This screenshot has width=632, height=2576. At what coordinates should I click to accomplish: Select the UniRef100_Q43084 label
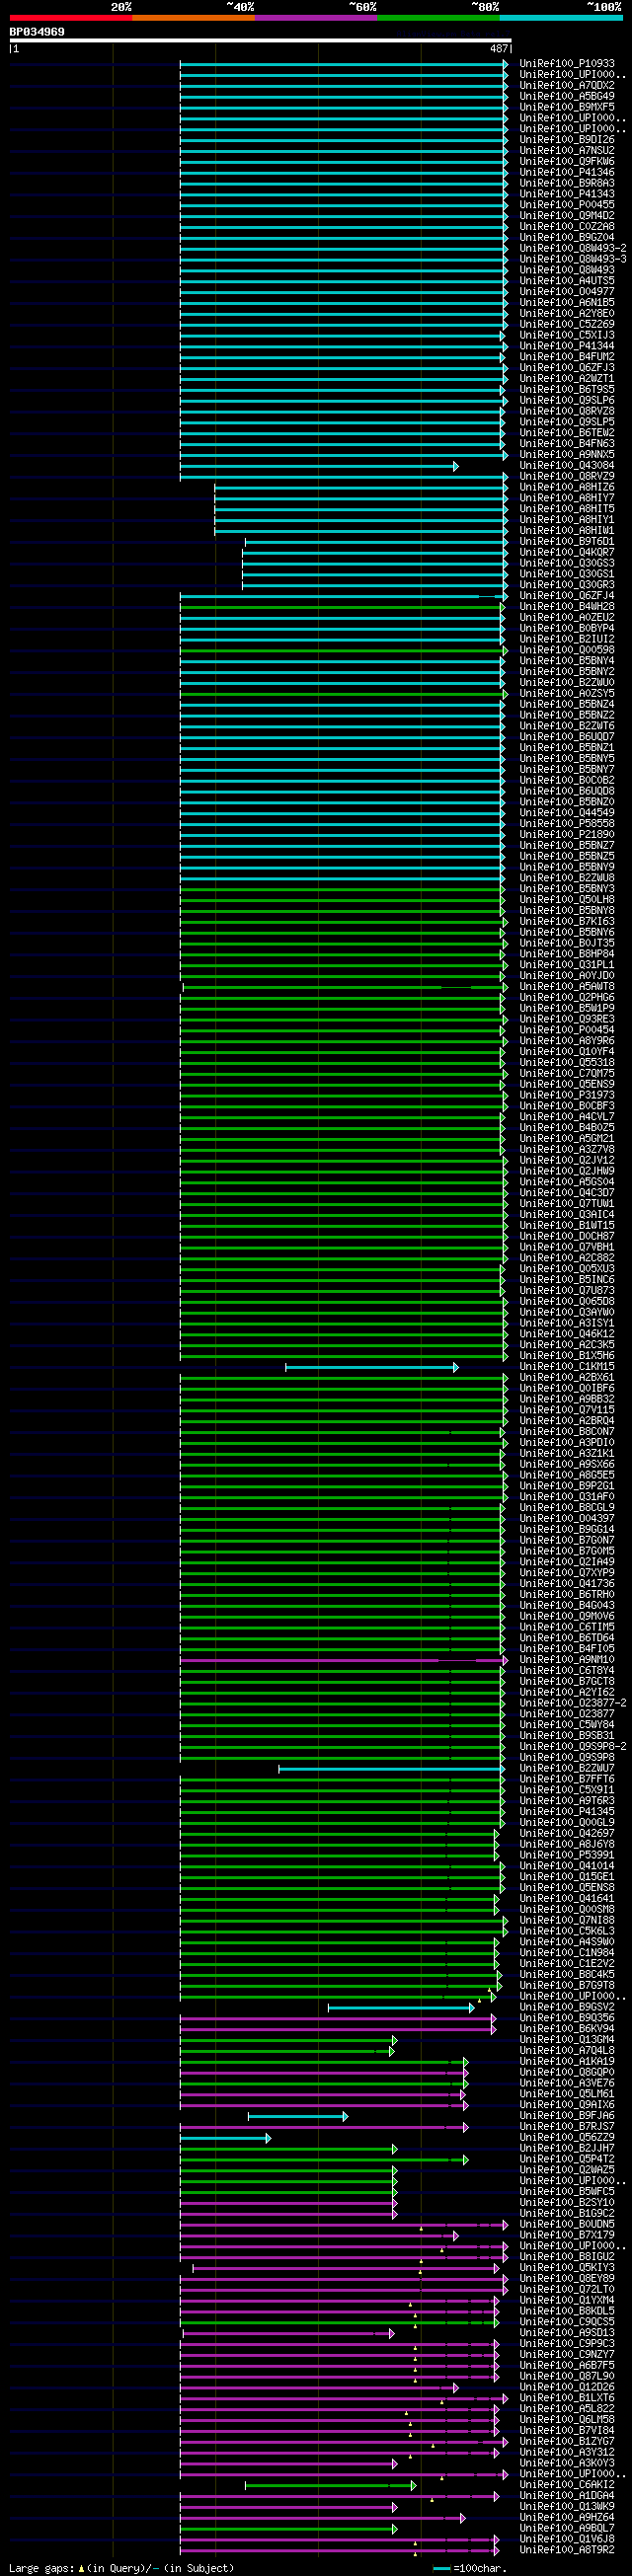[x=566, y=465]
